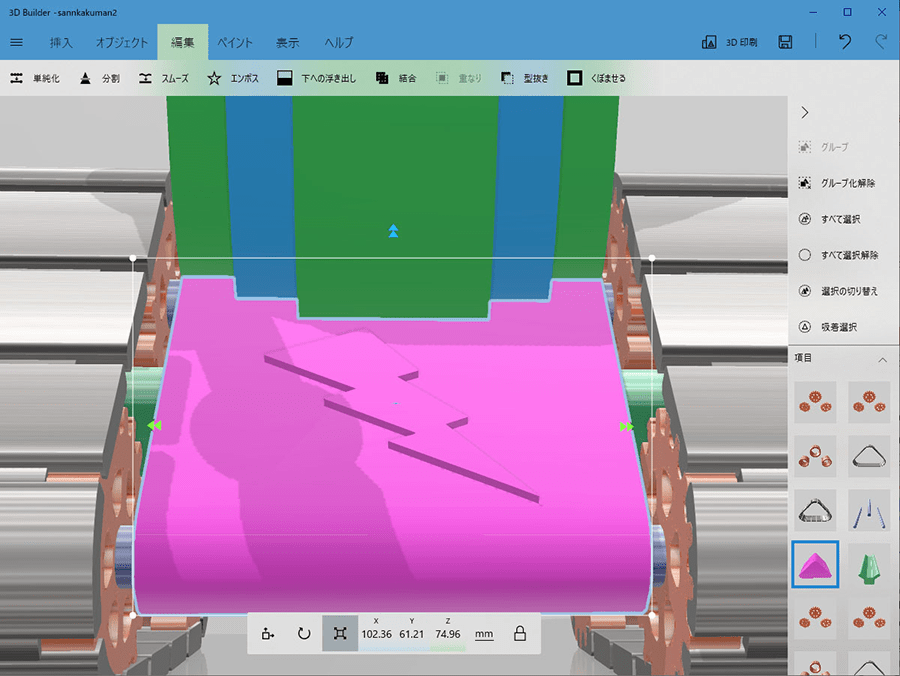Click すべて選択 select all
The height and width of the screenshot is (676, 900).
coord(829,219)
